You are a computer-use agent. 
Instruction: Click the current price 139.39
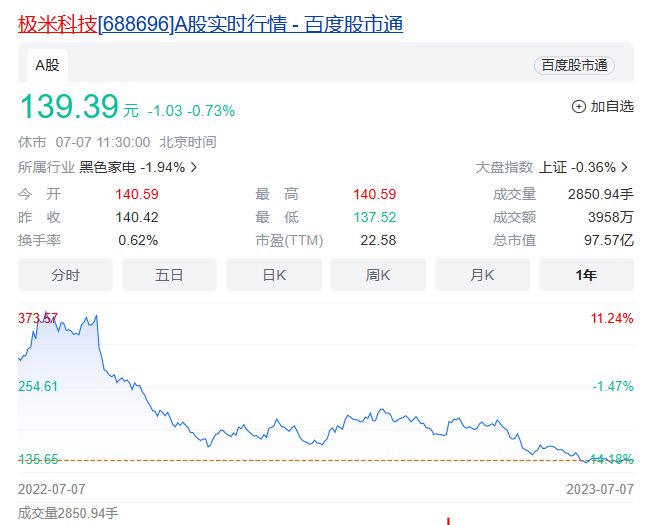pyautogui.click(x=69, y=106)
